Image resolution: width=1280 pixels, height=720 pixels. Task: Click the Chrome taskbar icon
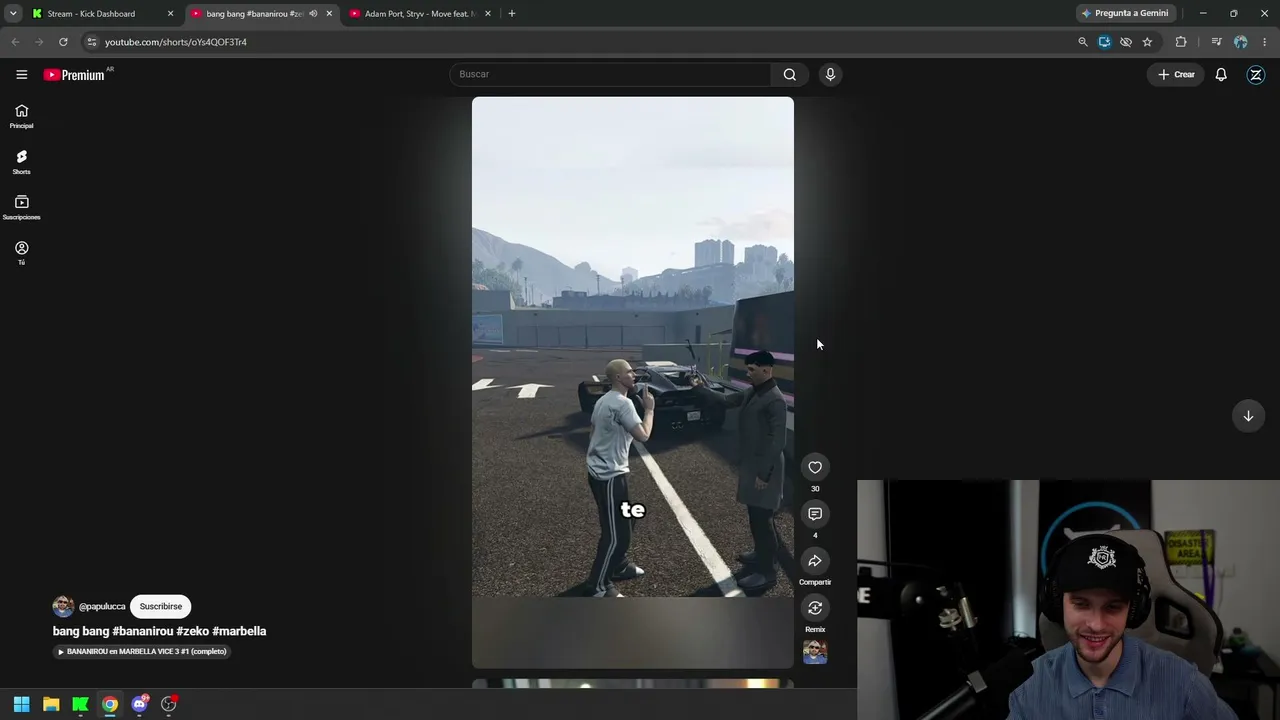(x=110, y=704)
